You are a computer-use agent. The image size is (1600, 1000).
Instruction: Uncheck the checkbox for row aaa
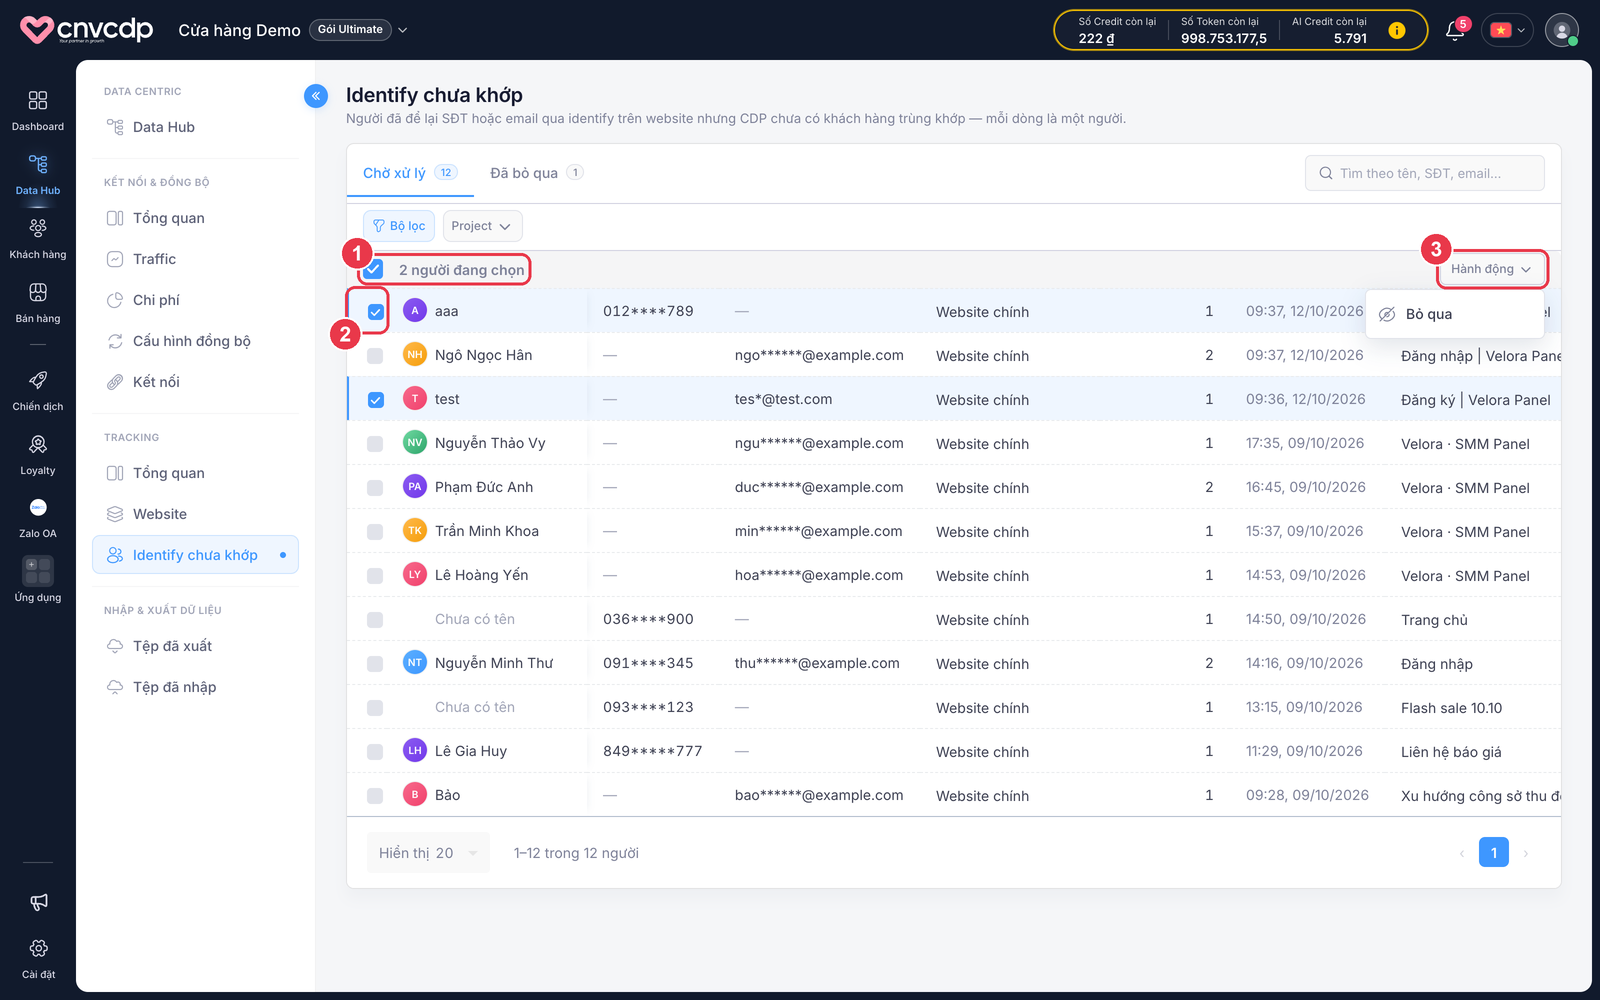point(376,312)
